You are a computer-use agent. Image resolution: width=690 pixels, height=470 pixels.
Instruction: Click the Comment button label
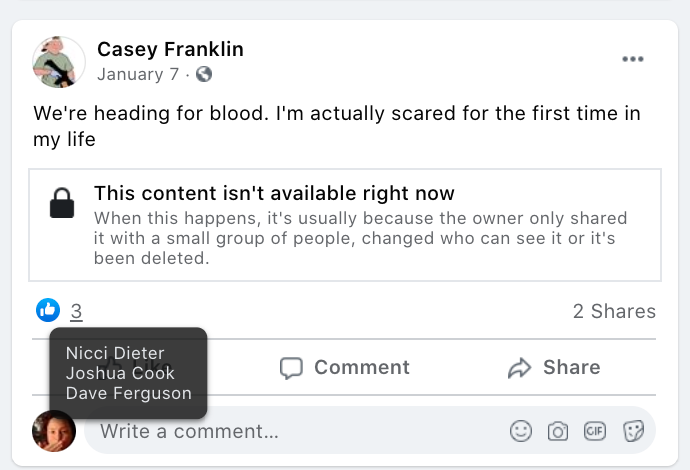361,367
